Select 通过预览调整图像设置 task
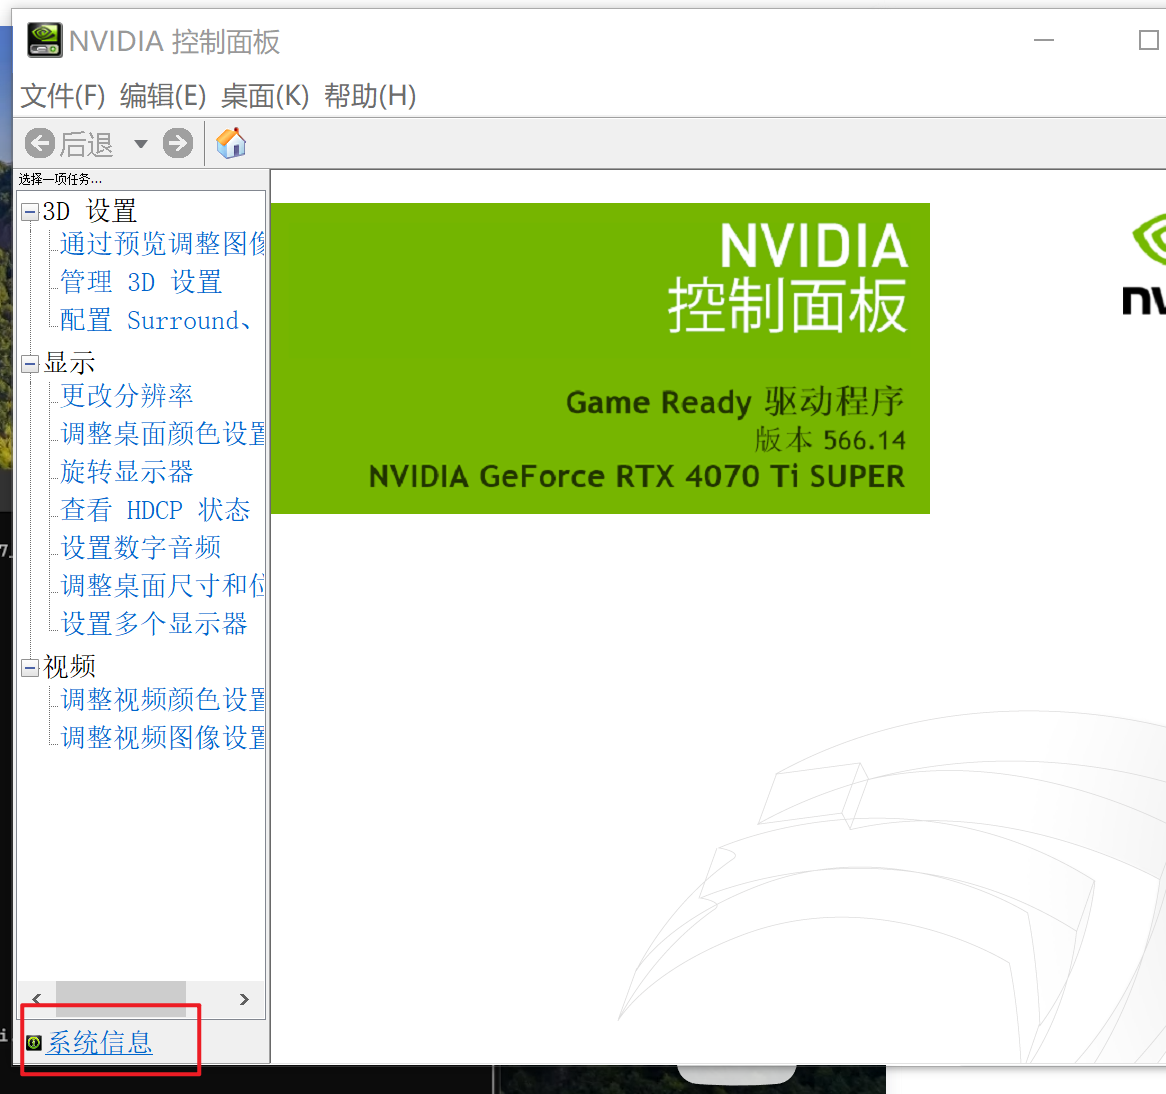 [162, 244]
